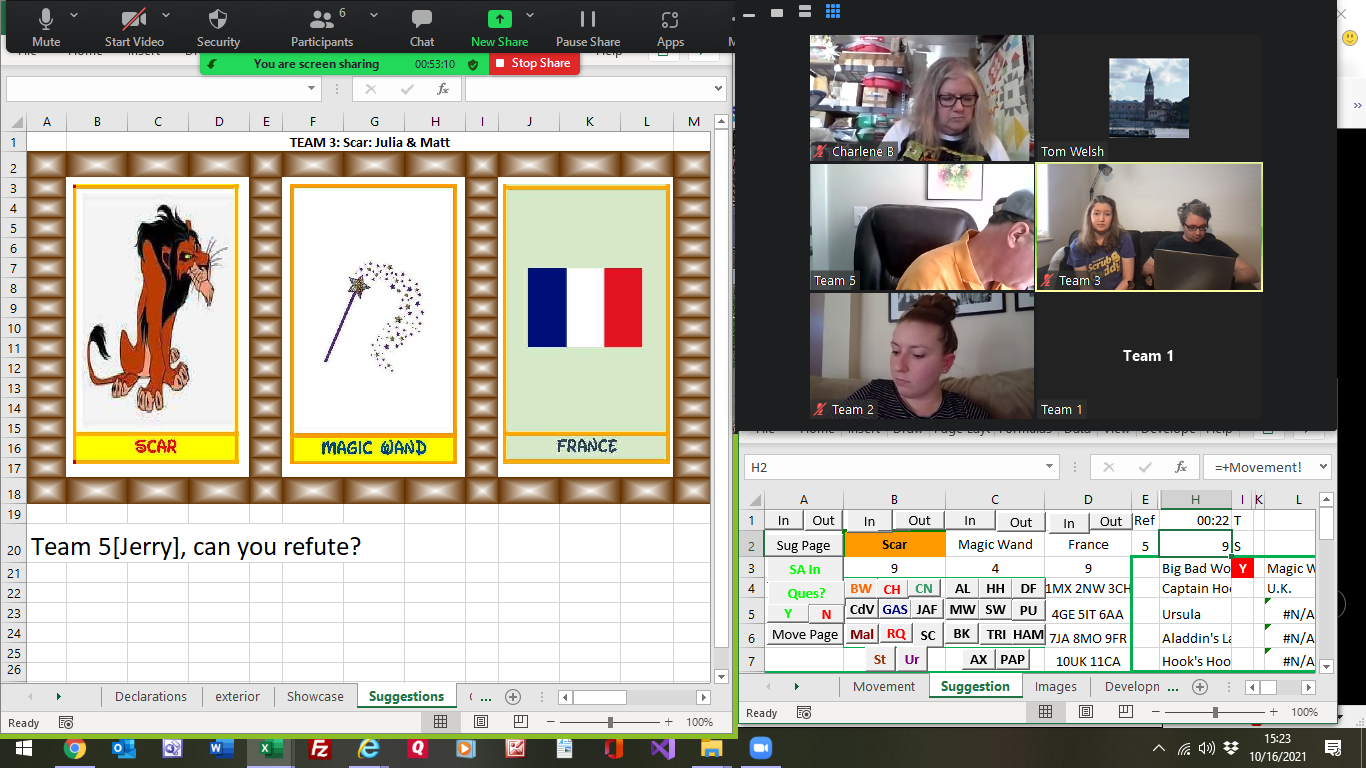Switch to the Showcase sheet tab

(x=315, y=697)
